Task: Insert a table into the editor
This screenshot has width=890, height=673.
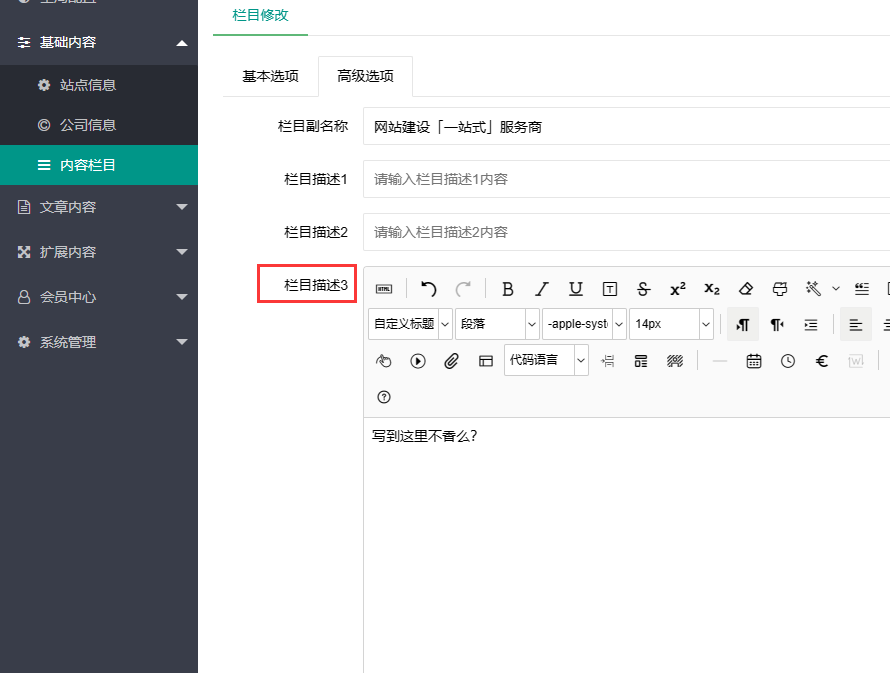Action: tap(485, 360)
